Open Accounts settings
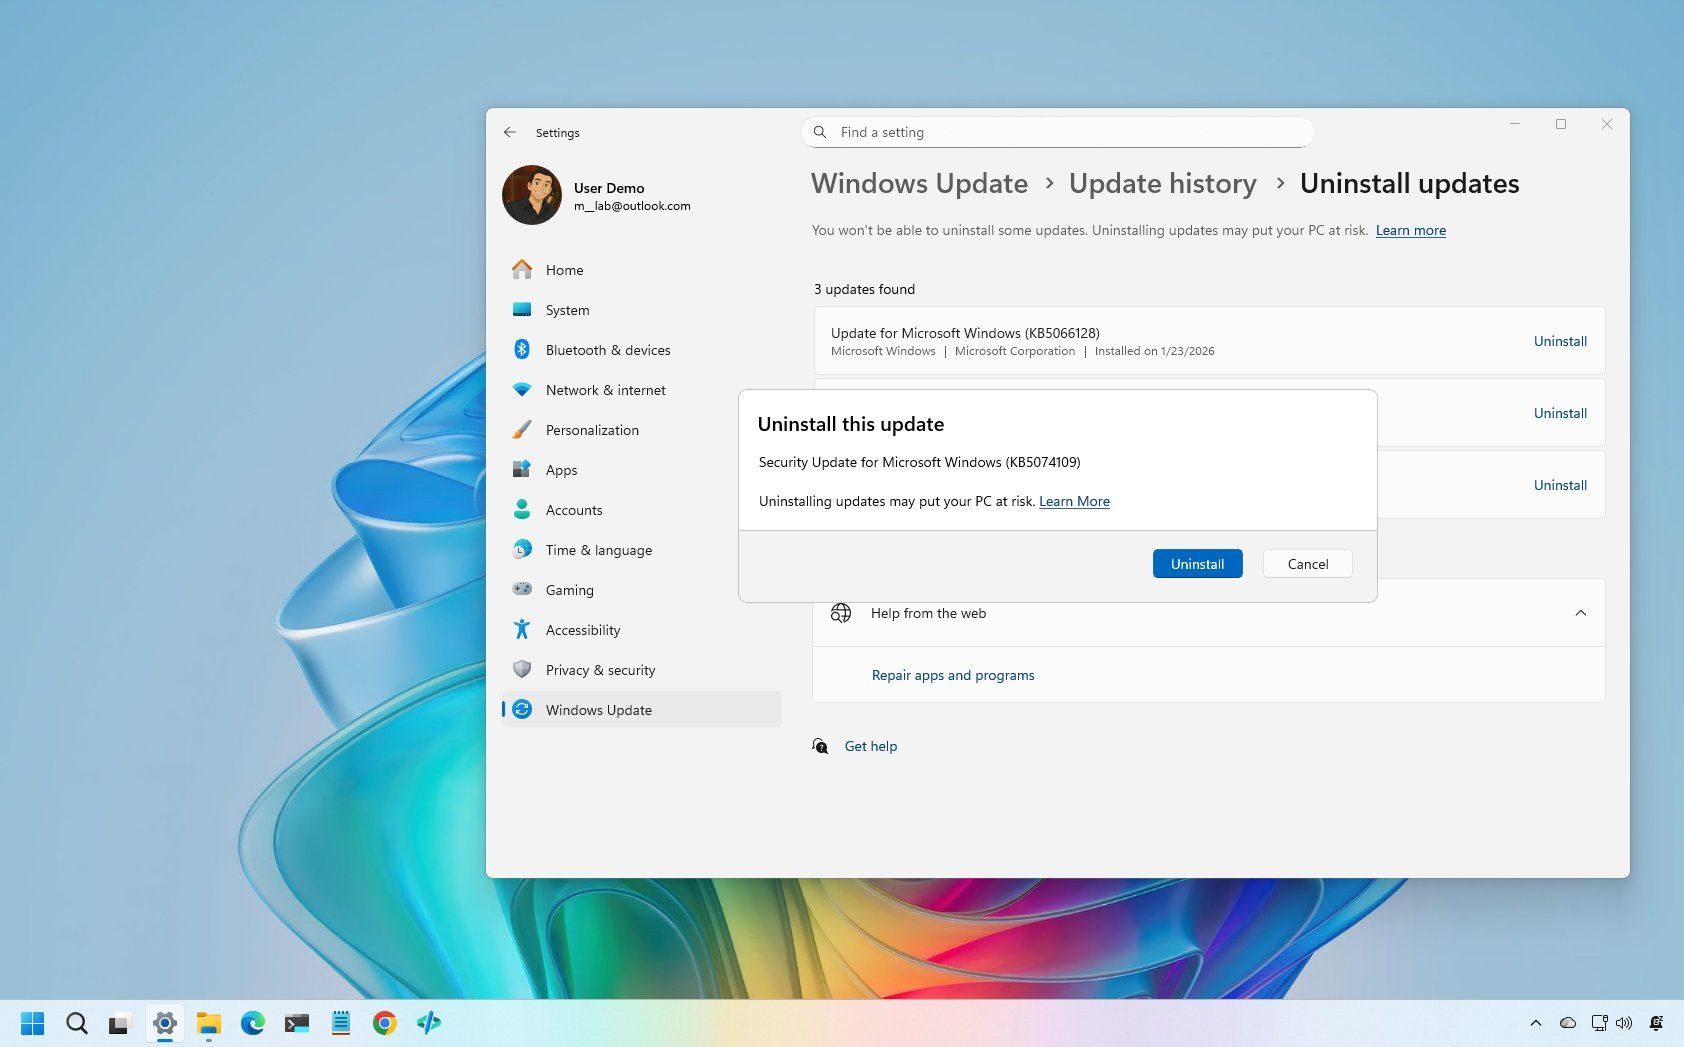 [x=573, y=510]
